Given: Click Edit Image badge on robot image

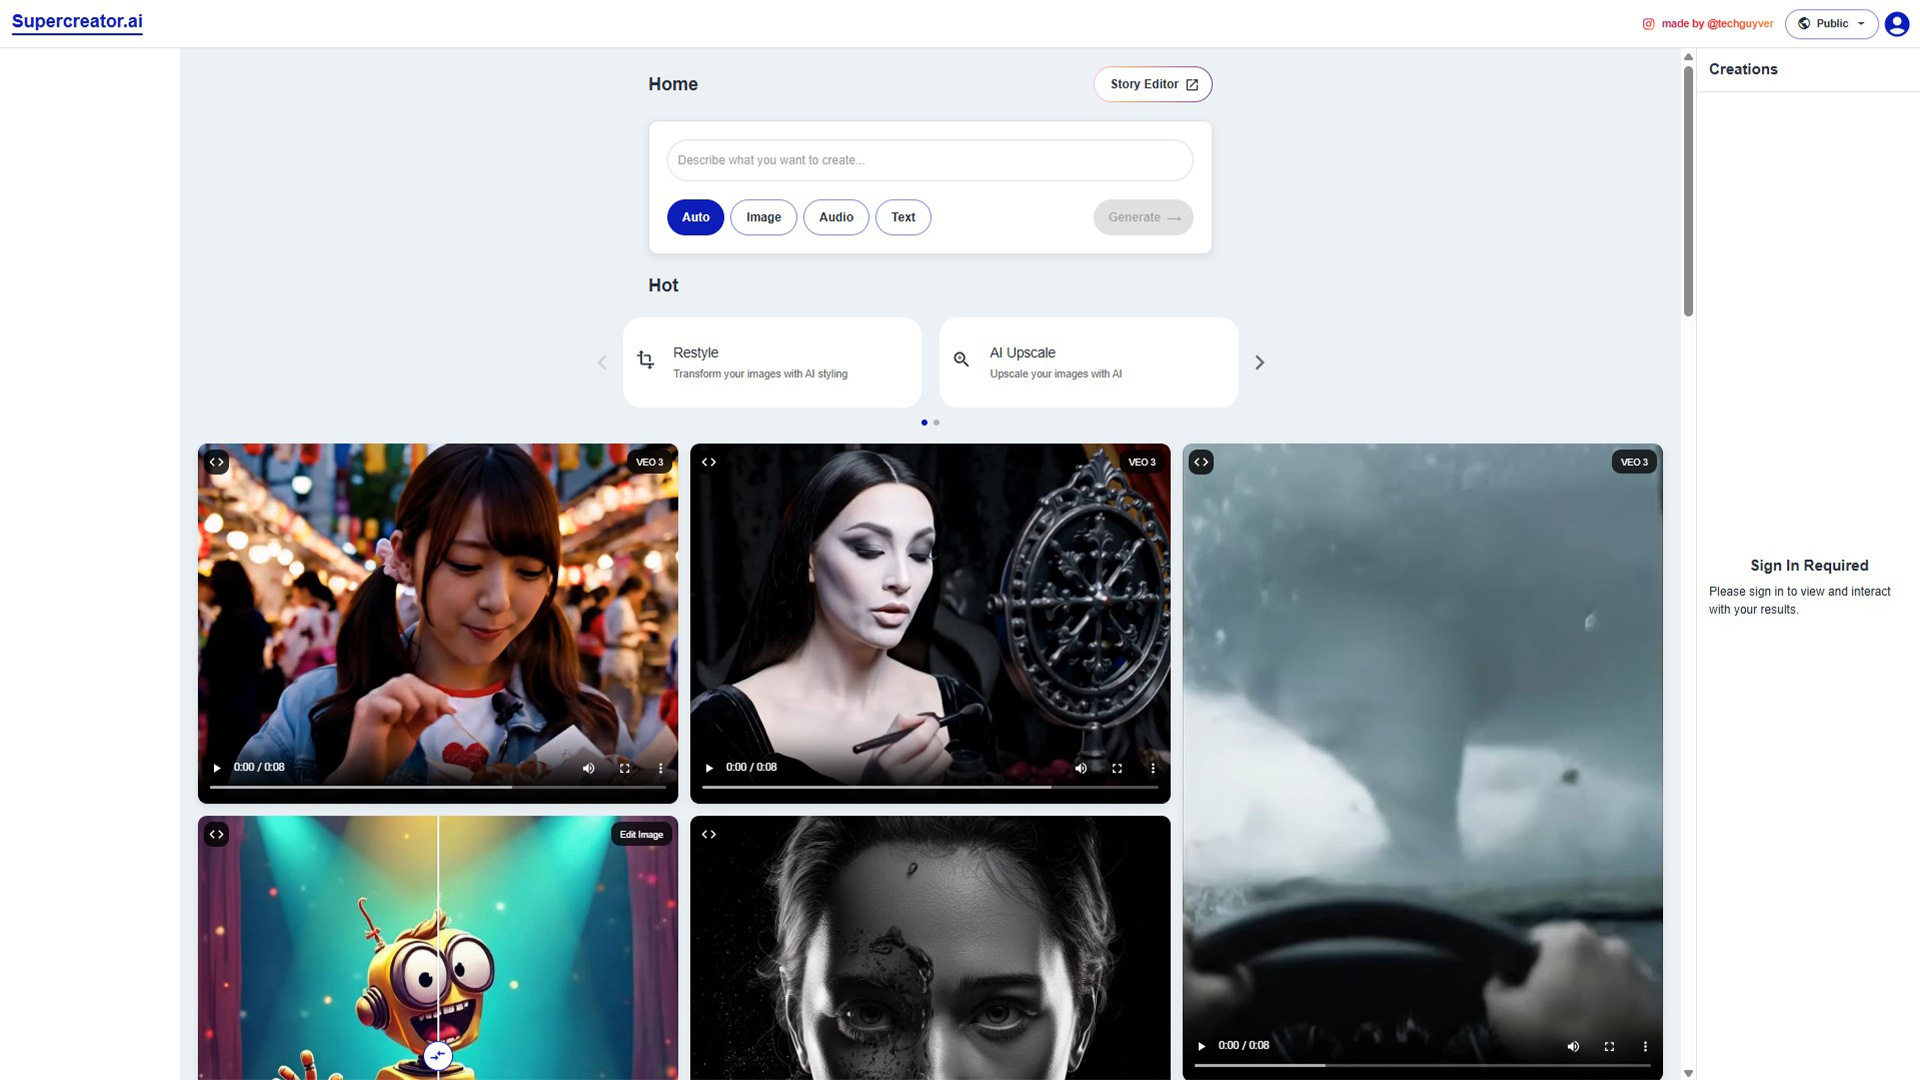Looking at the screenshot, I should pyautogui.click(x=641, y=834).
